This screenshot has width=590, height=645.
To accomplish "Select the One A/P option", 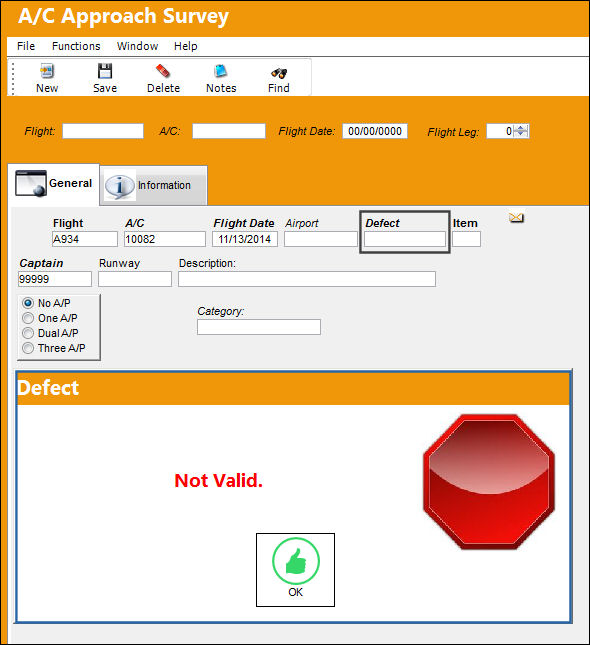I will pos(28,318).
